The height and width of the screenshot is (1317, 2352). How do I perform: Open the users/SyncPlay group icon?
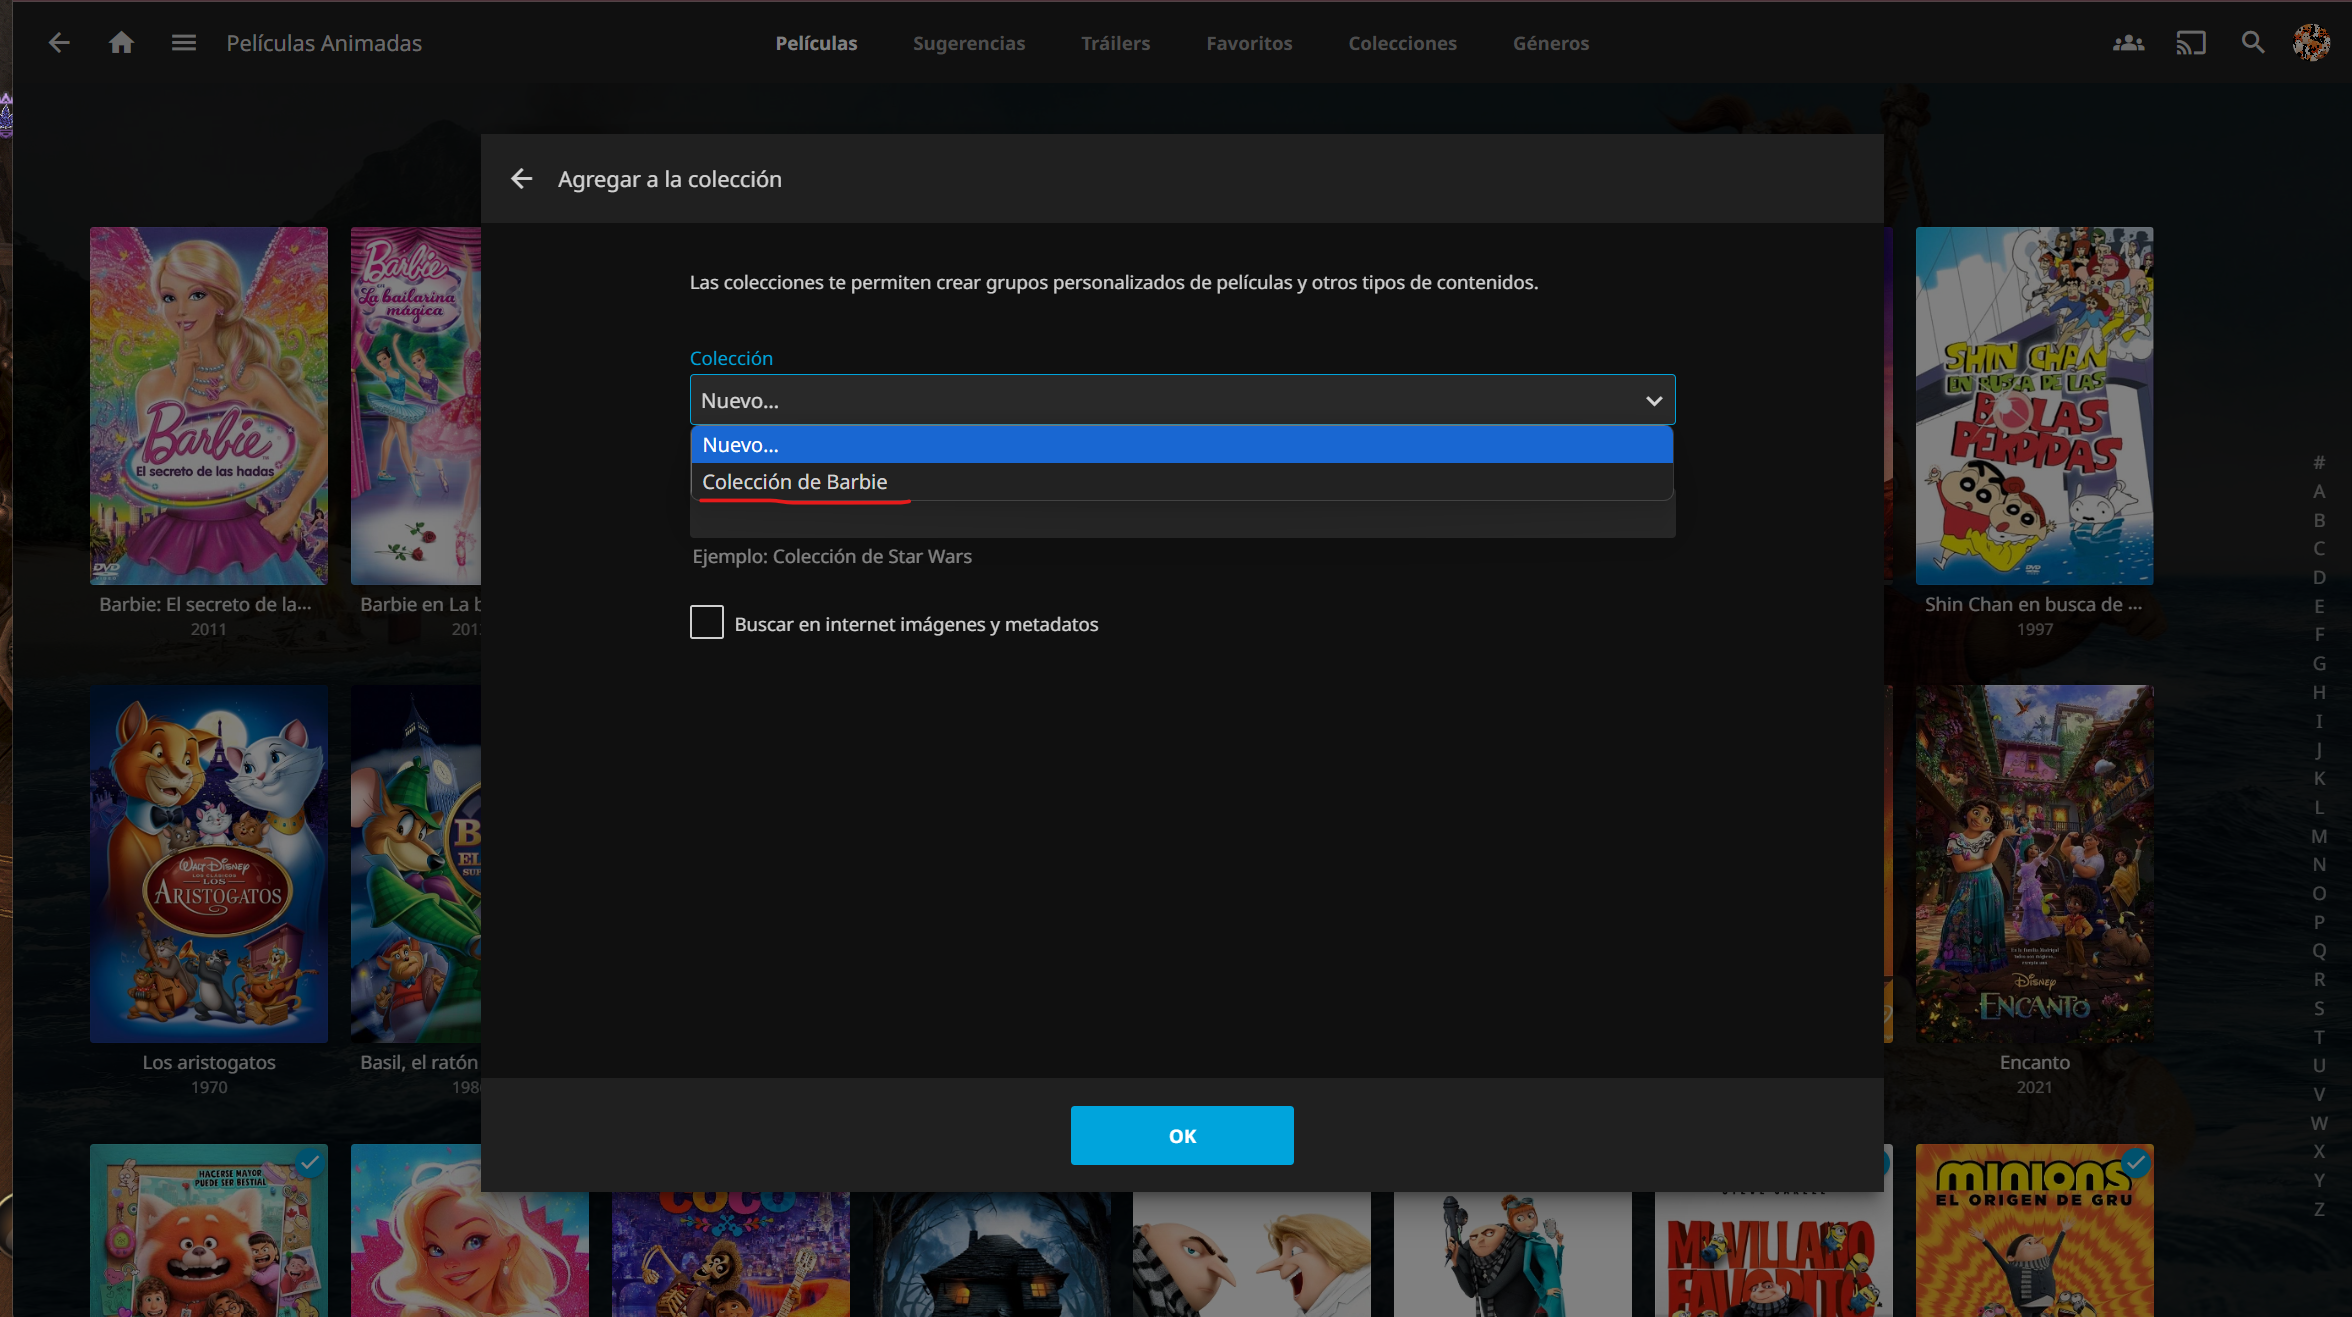pyautogui.click(x=2128, y=43)
